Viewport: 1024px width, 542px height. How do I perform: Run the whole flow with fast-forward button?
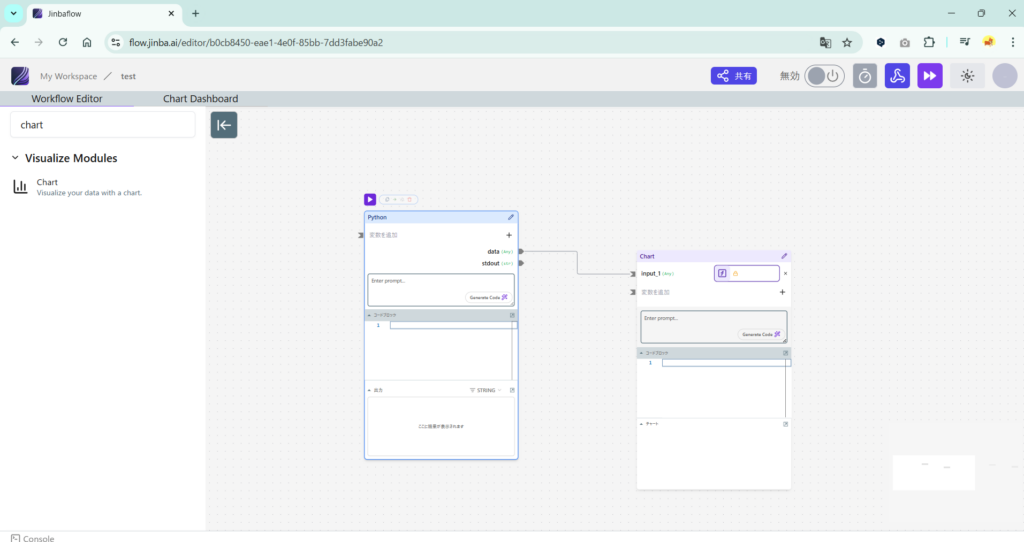click(x=930, y=76)
